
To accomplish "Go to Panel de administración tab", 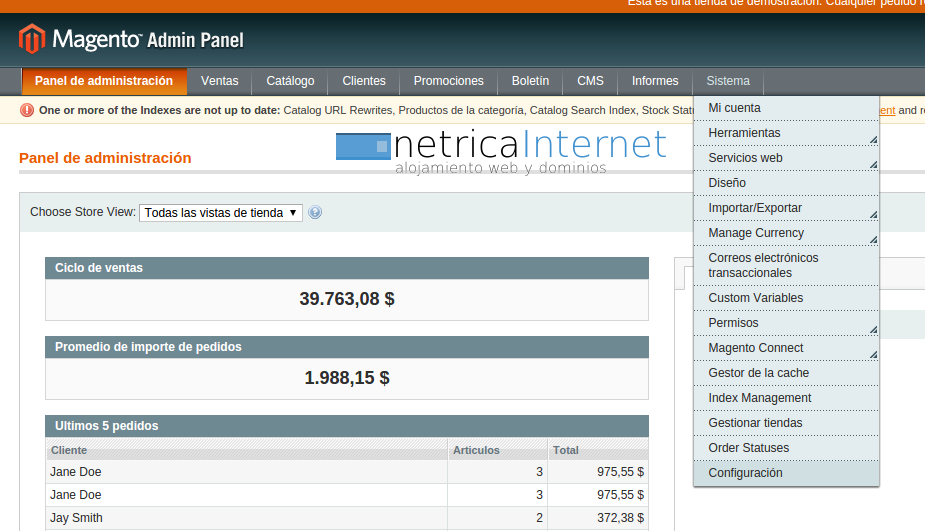I will tap(104, 81).
